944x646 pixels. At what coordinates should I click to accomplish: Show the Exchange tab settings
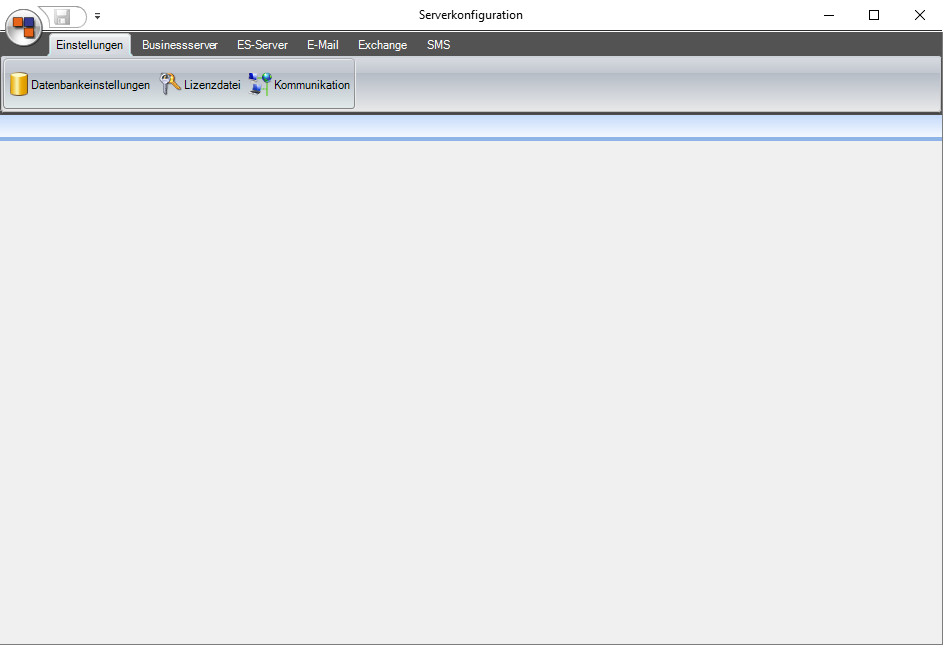pos(382,45)
